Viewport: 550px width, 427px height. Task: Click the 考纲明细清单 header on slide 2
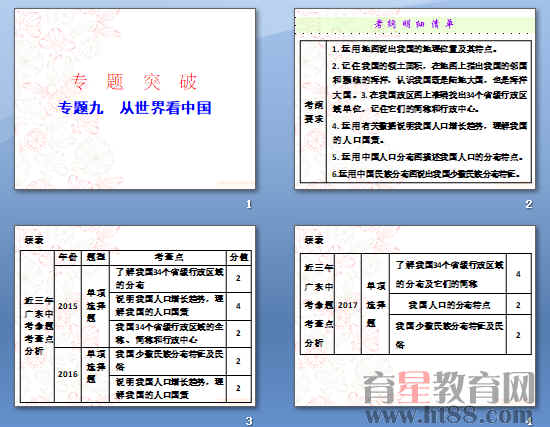tap(414, 24)
